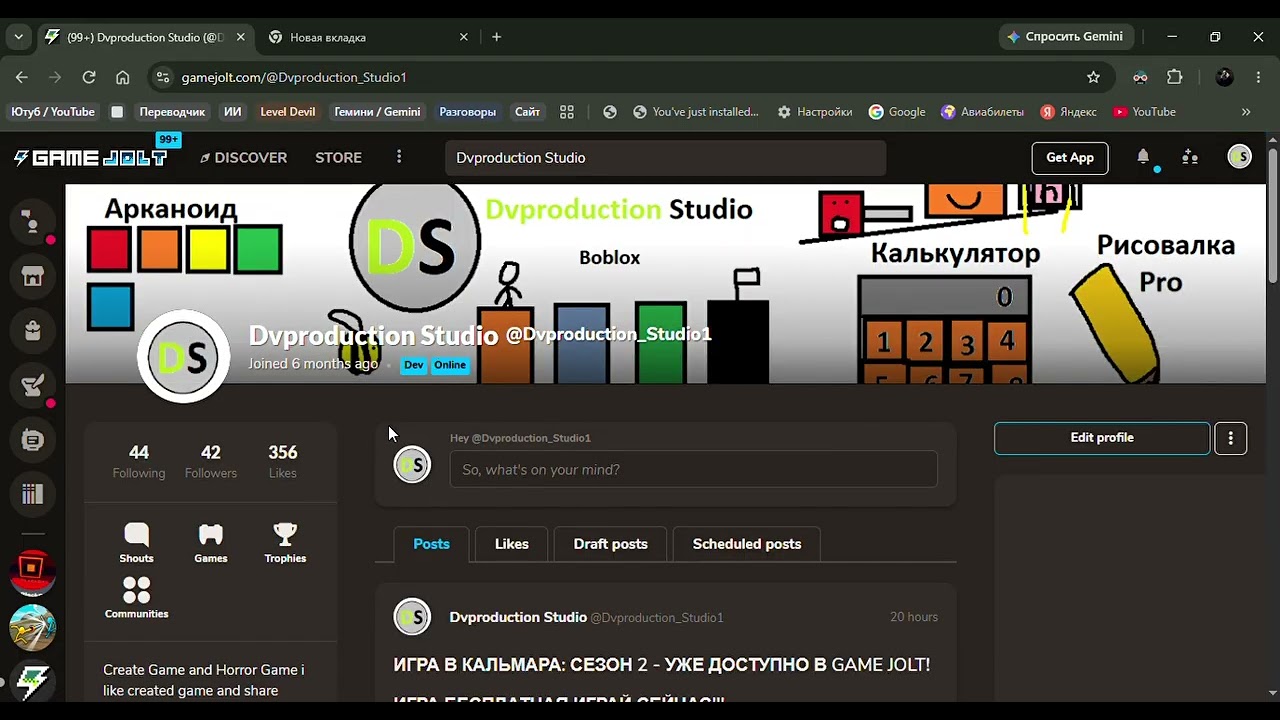
Task: Open the Game Jolt chat sidebar icon
Action: tap(33, 222)
